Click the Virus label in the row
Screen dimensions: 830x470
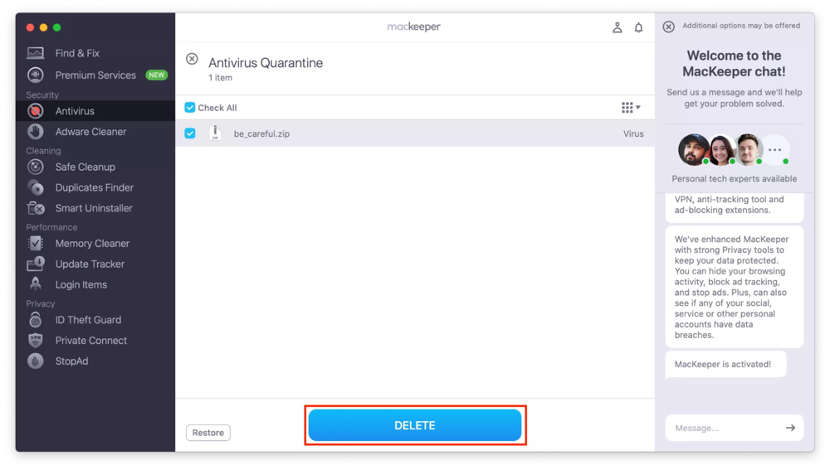point(633,134)
